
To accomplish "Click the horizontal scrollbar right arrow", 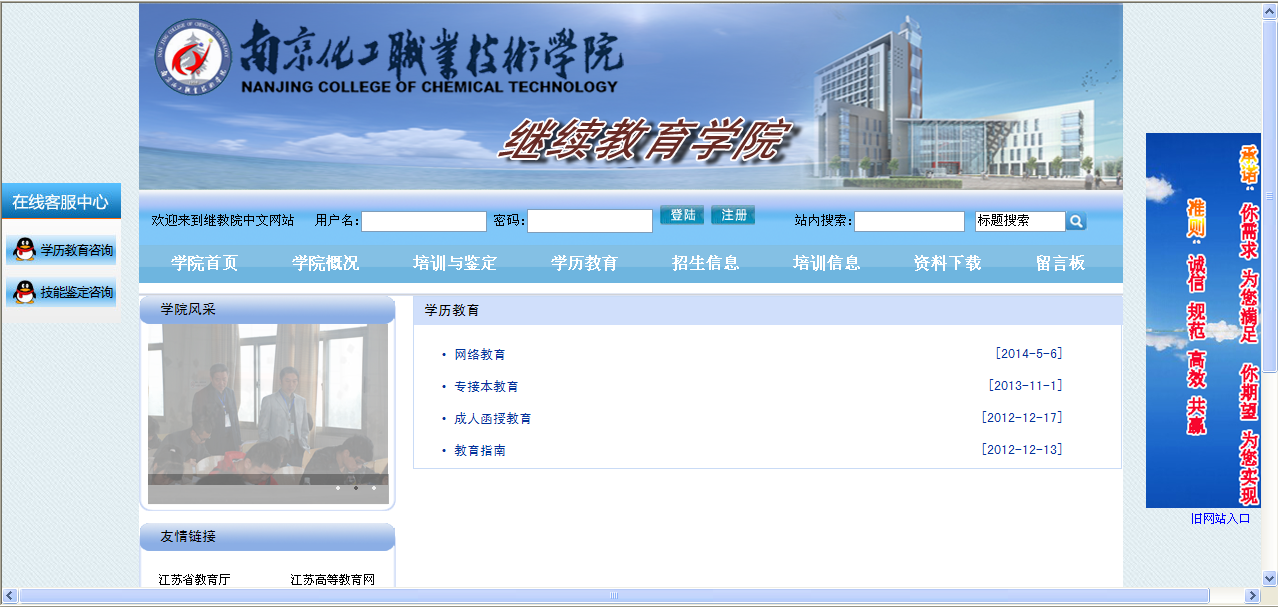I will (x=1250, y=596).
